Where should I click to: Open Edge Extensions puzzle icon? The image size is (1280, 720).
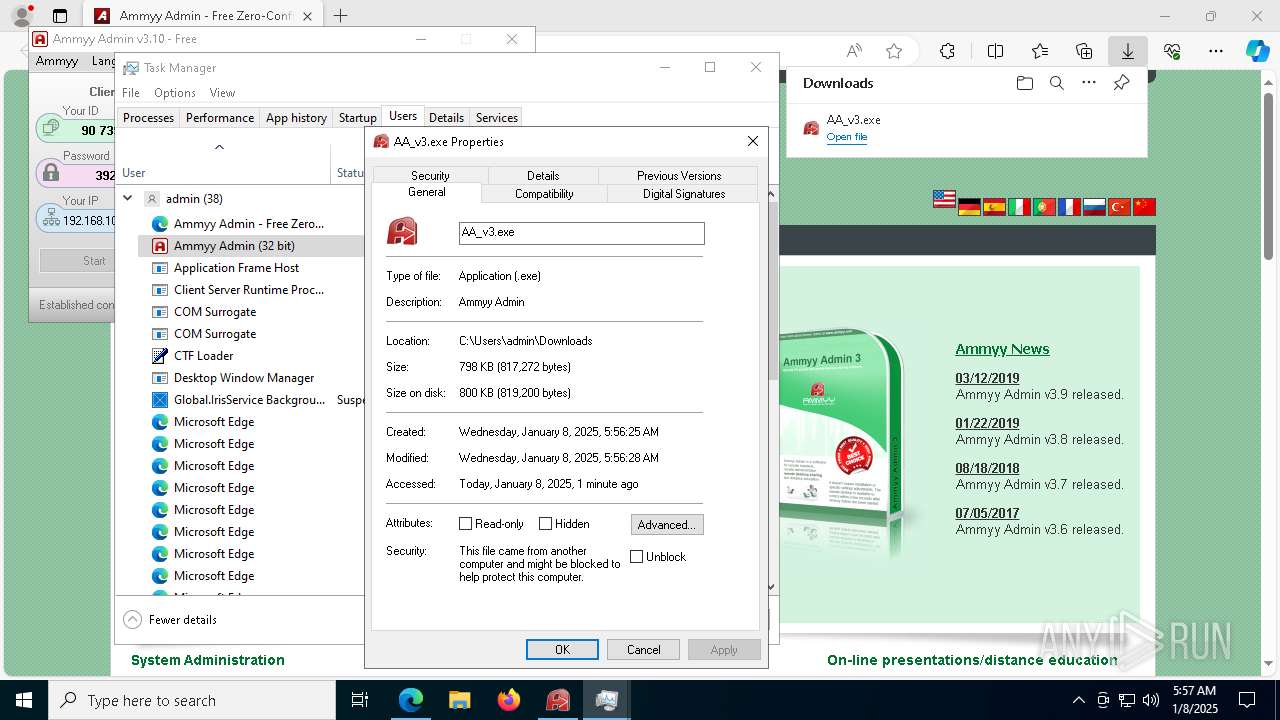click(947, 51)
